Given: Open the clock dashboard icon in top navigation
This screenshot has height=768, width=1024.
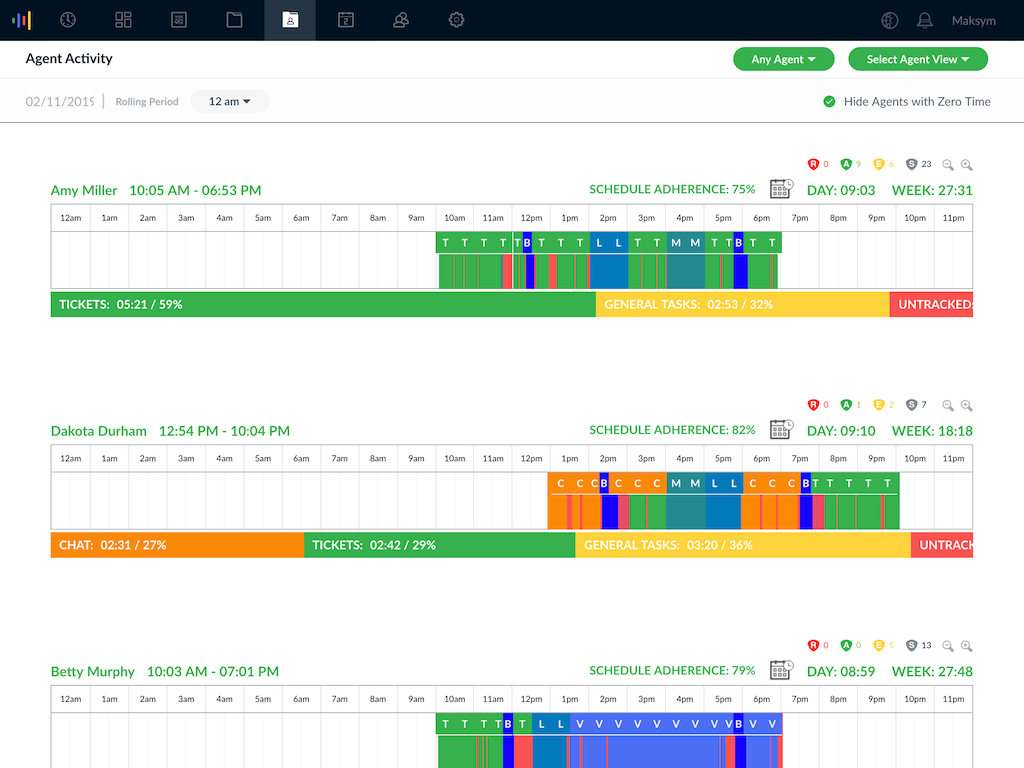Looking at the screenshot, I should tap(68, 20).
